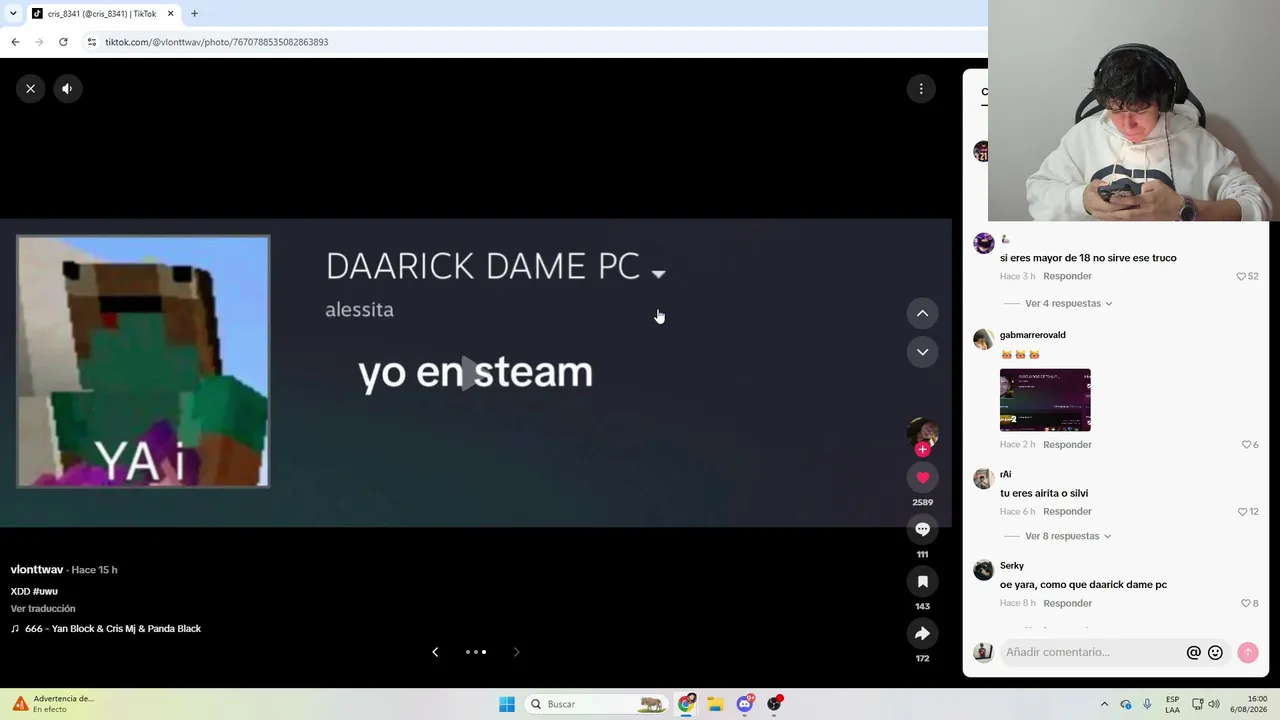
Task: Mute the post's sound
Action: click(67, 89)
